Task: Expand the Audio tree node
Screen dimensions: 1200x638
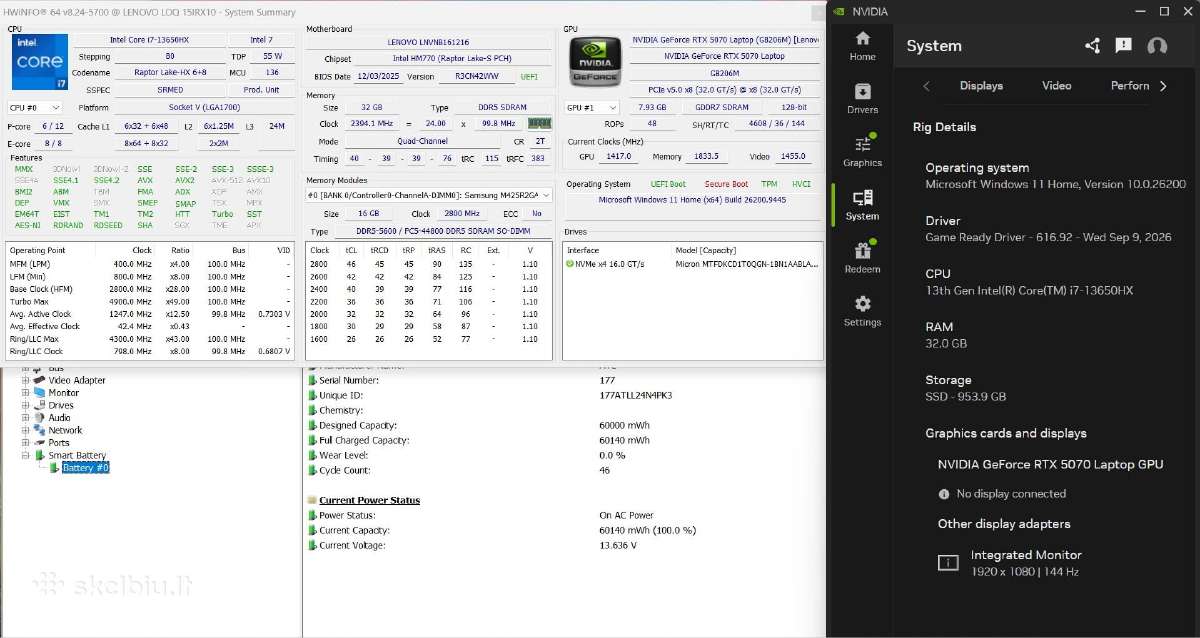Action: 26,418
